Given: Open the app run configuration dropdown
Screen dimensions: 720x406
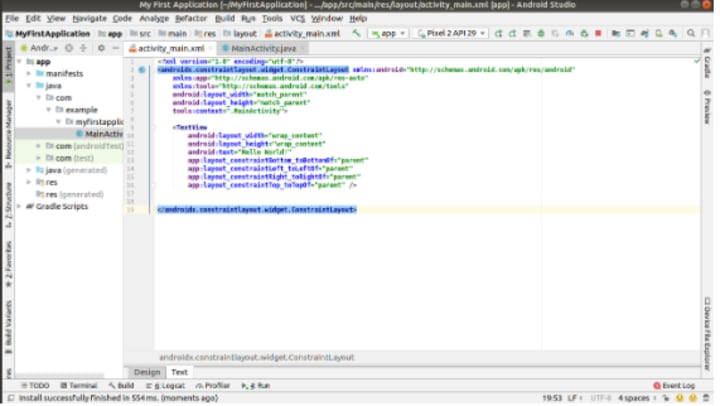Looking at the screenshot, I should 388,33.
